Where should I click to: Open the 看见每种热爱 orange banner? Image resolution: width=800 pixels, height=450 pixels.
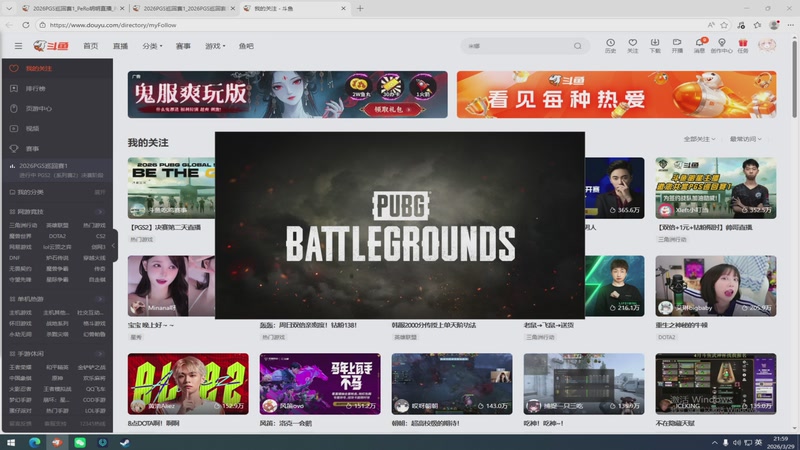(616, 94)
